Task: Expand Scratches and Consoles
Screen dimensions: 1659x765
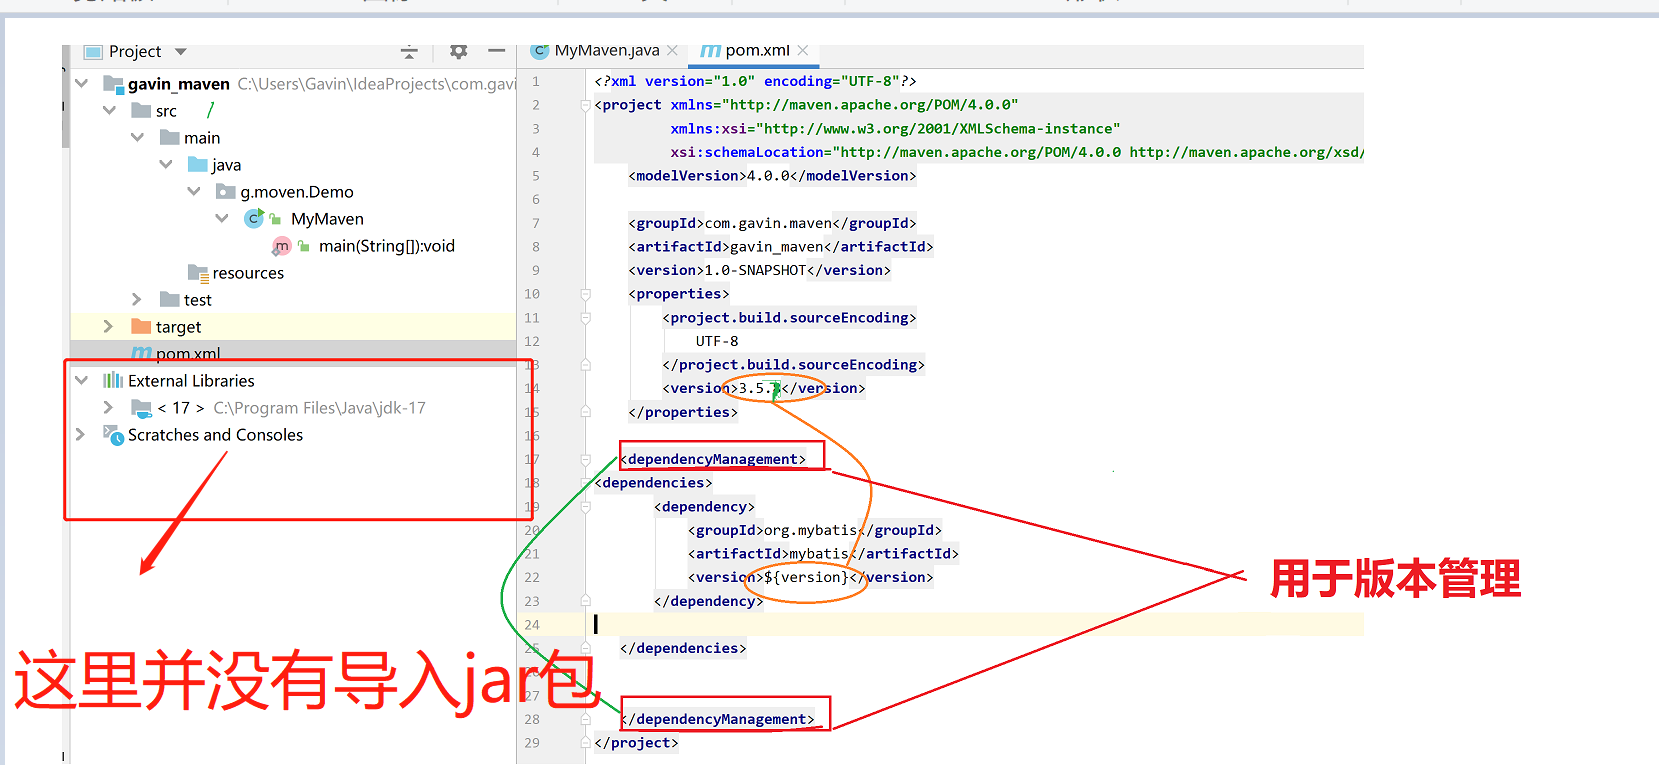Action: point(82,434)
